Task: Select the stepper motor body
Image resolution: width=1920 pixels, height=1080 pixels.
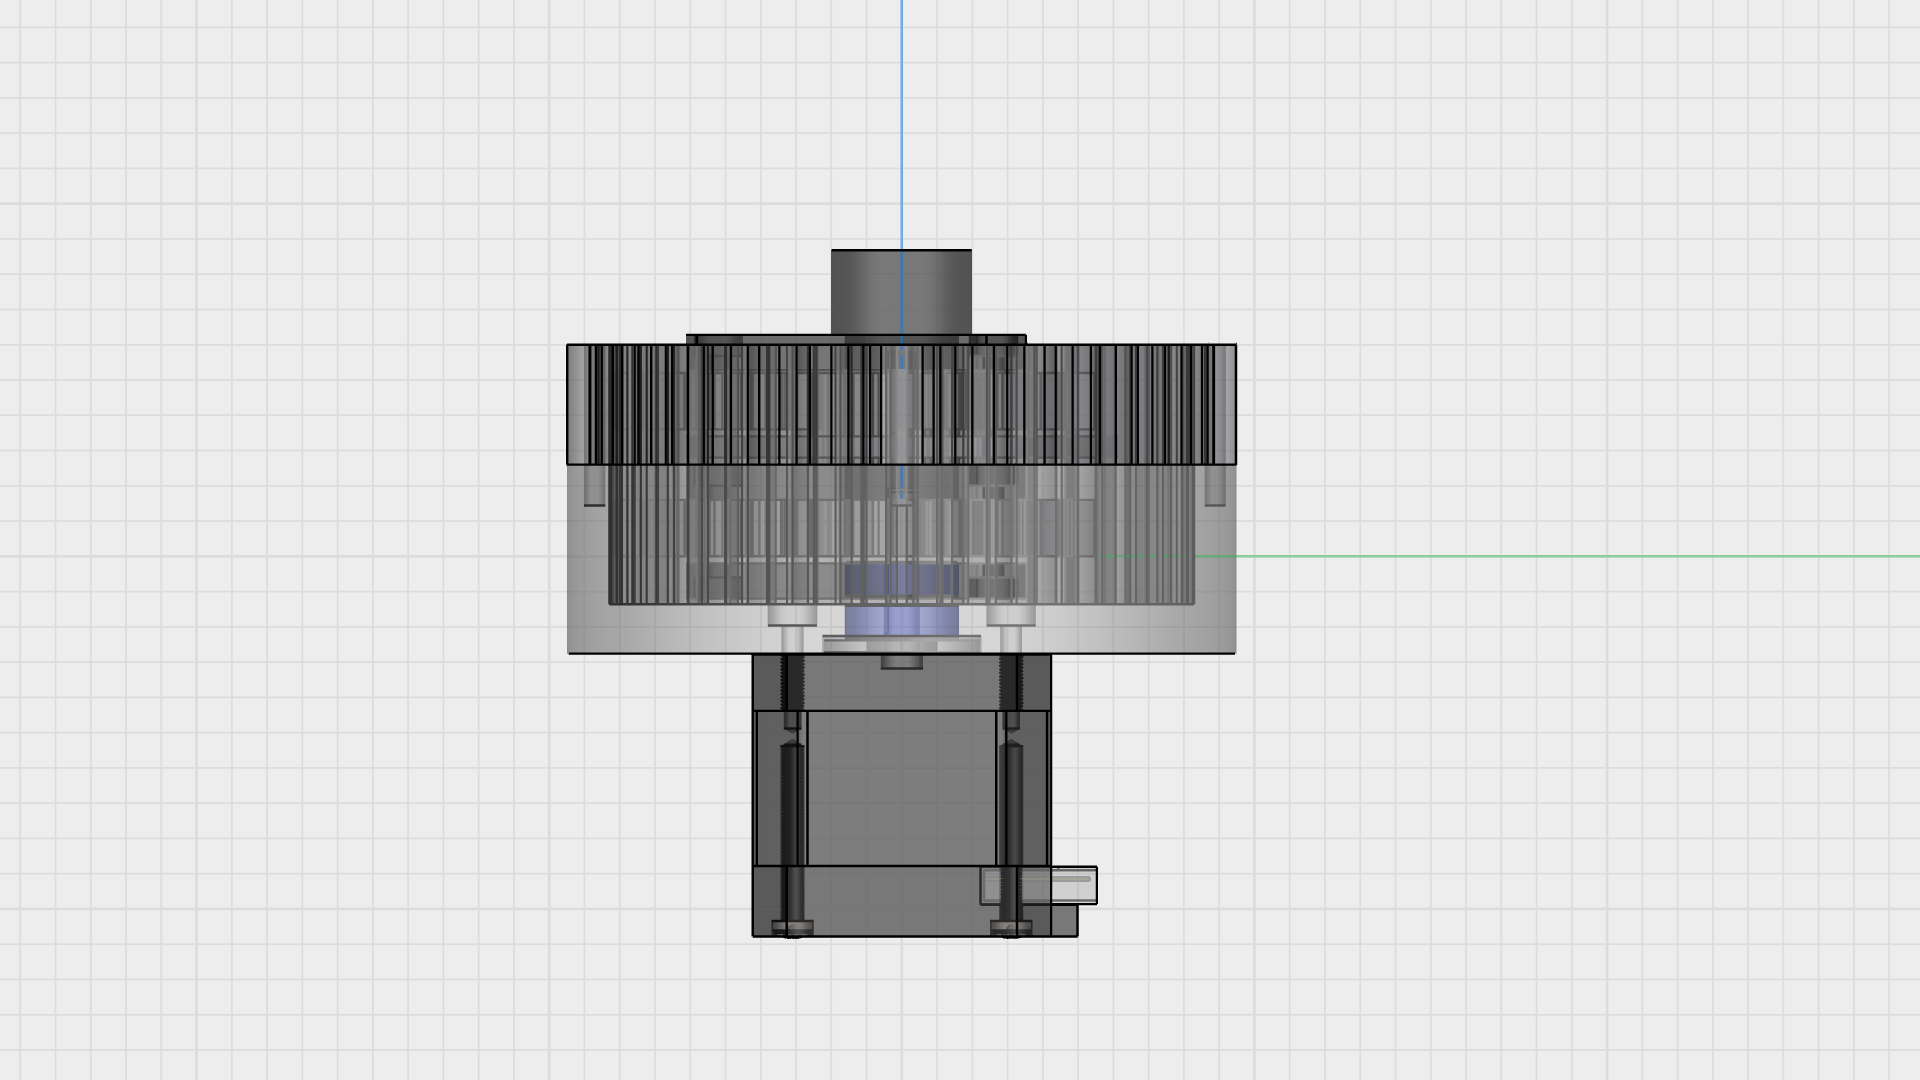Action: pyautogui.click(x=901, y=795)
